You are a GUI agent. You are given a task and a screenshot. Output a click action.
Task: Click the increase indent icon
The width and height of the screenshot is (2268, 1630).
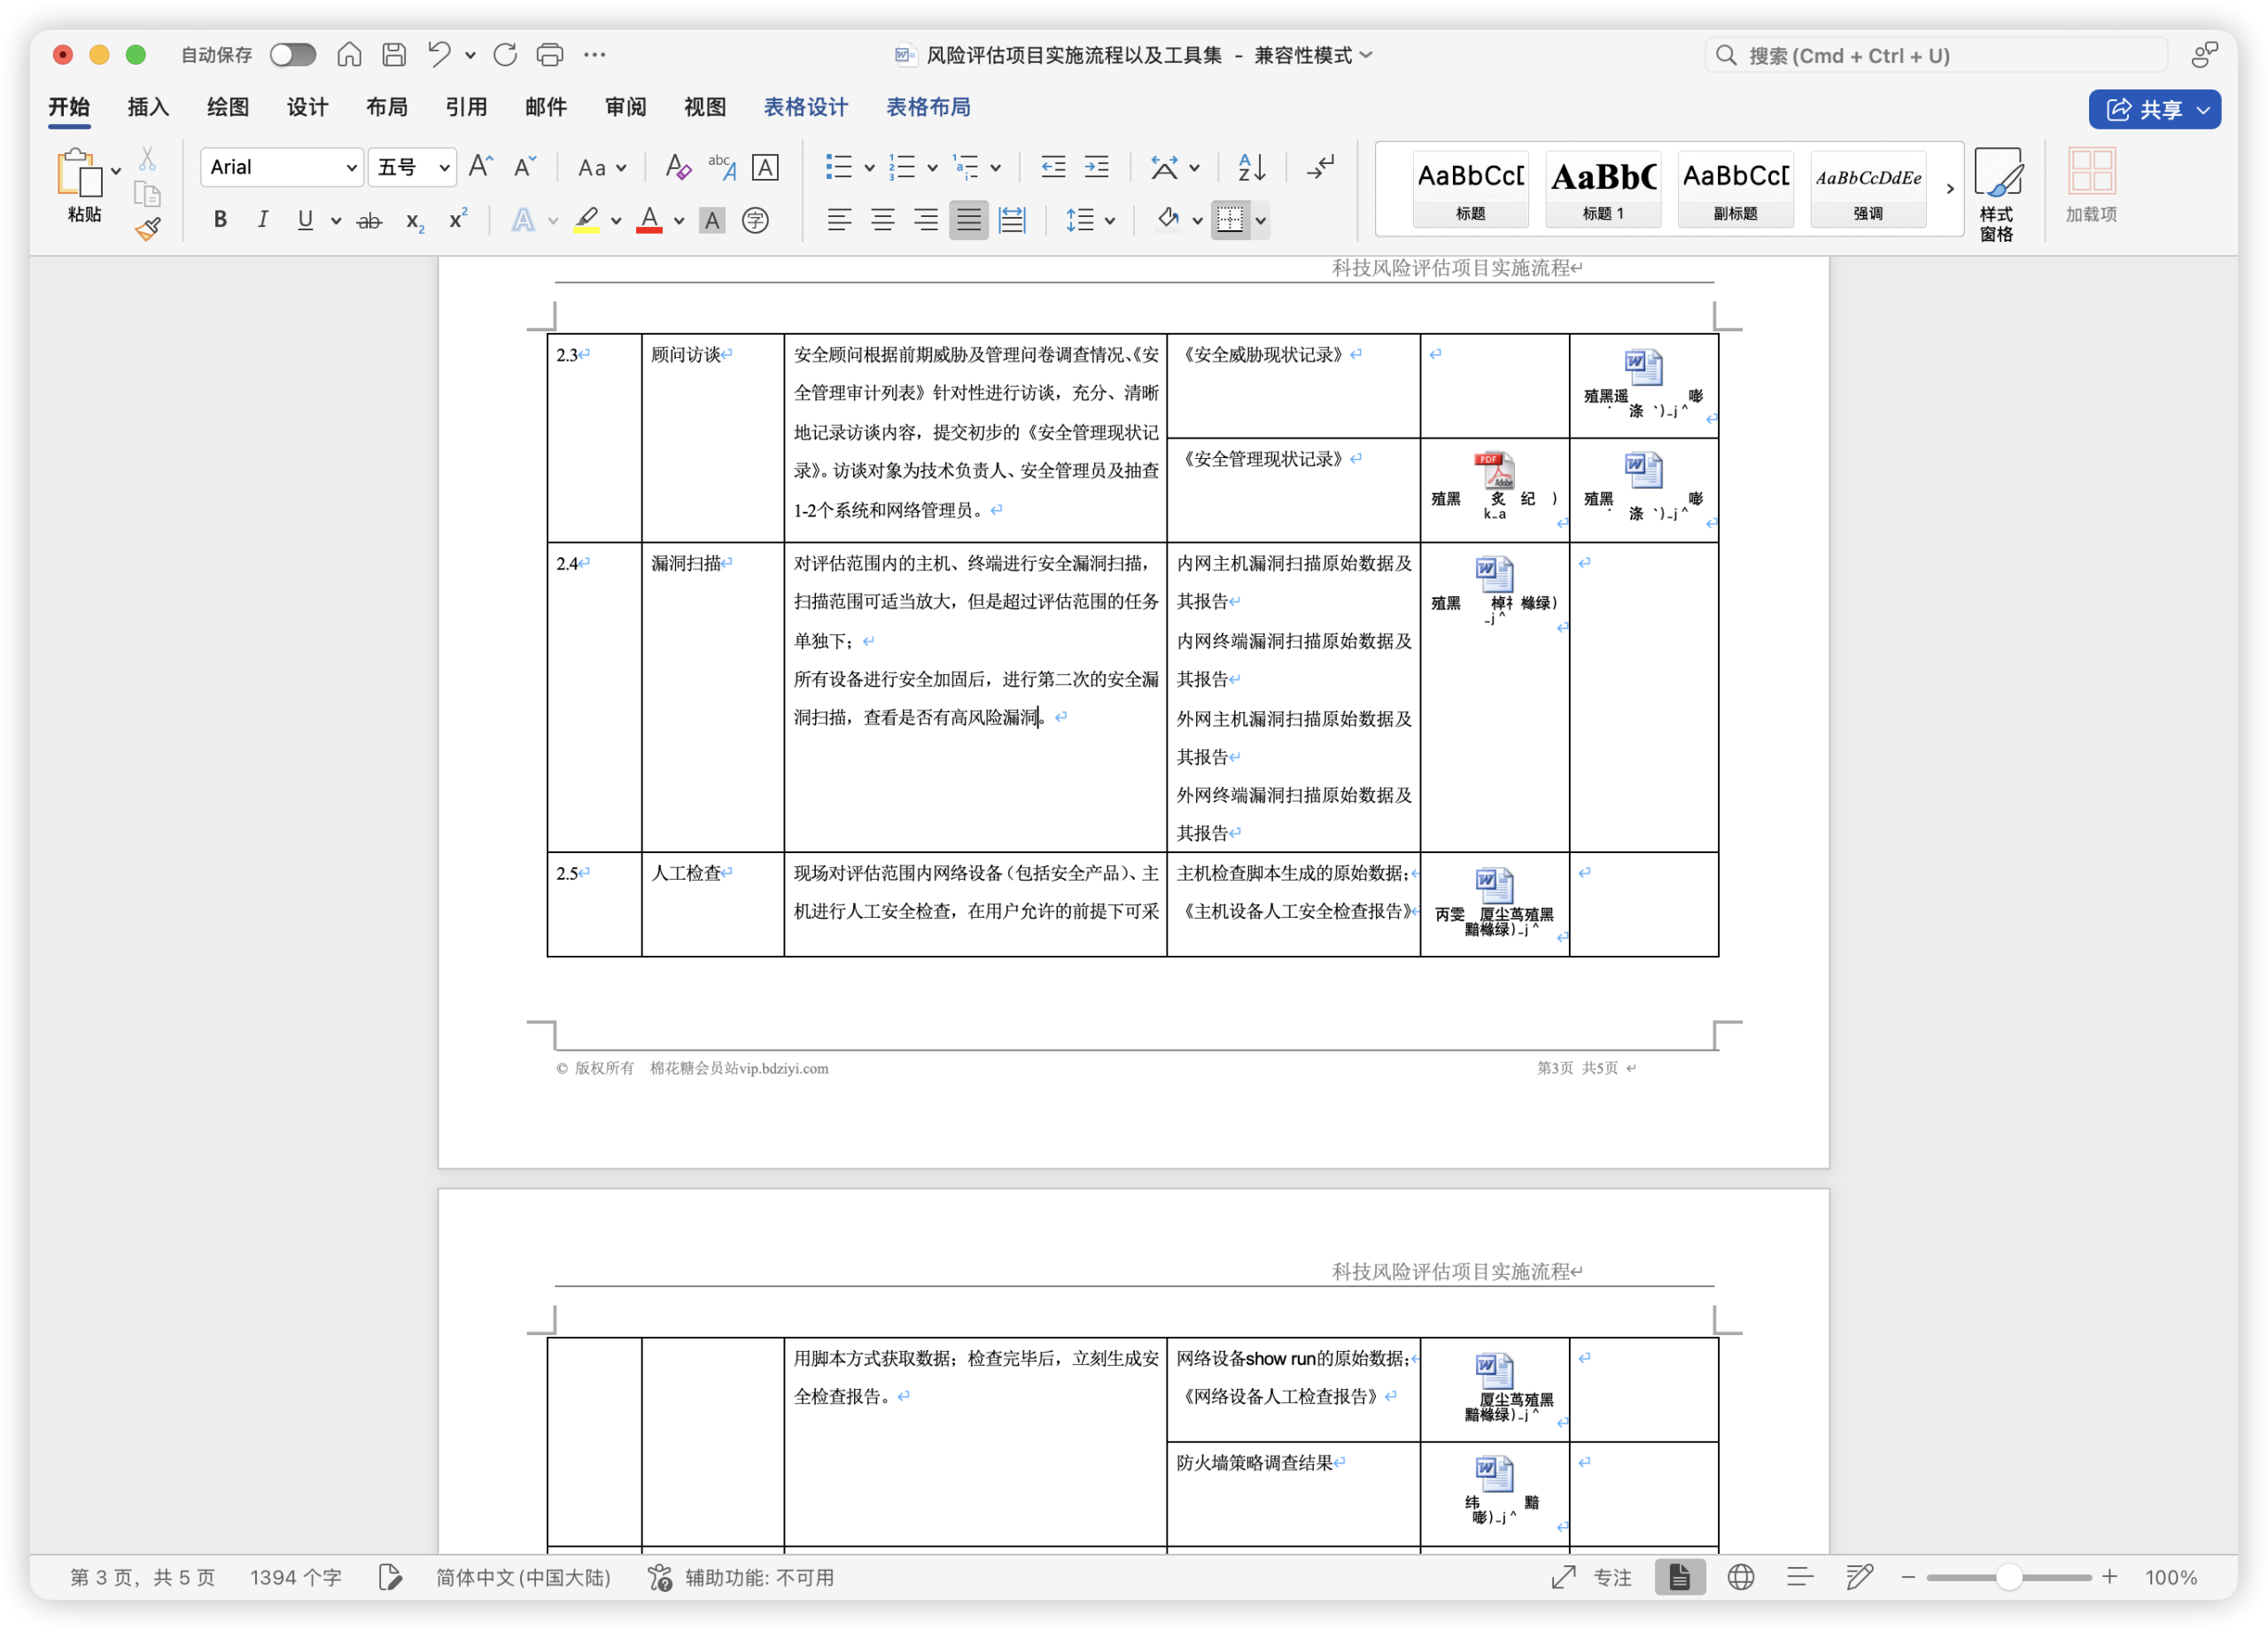tap(1097, 167)
